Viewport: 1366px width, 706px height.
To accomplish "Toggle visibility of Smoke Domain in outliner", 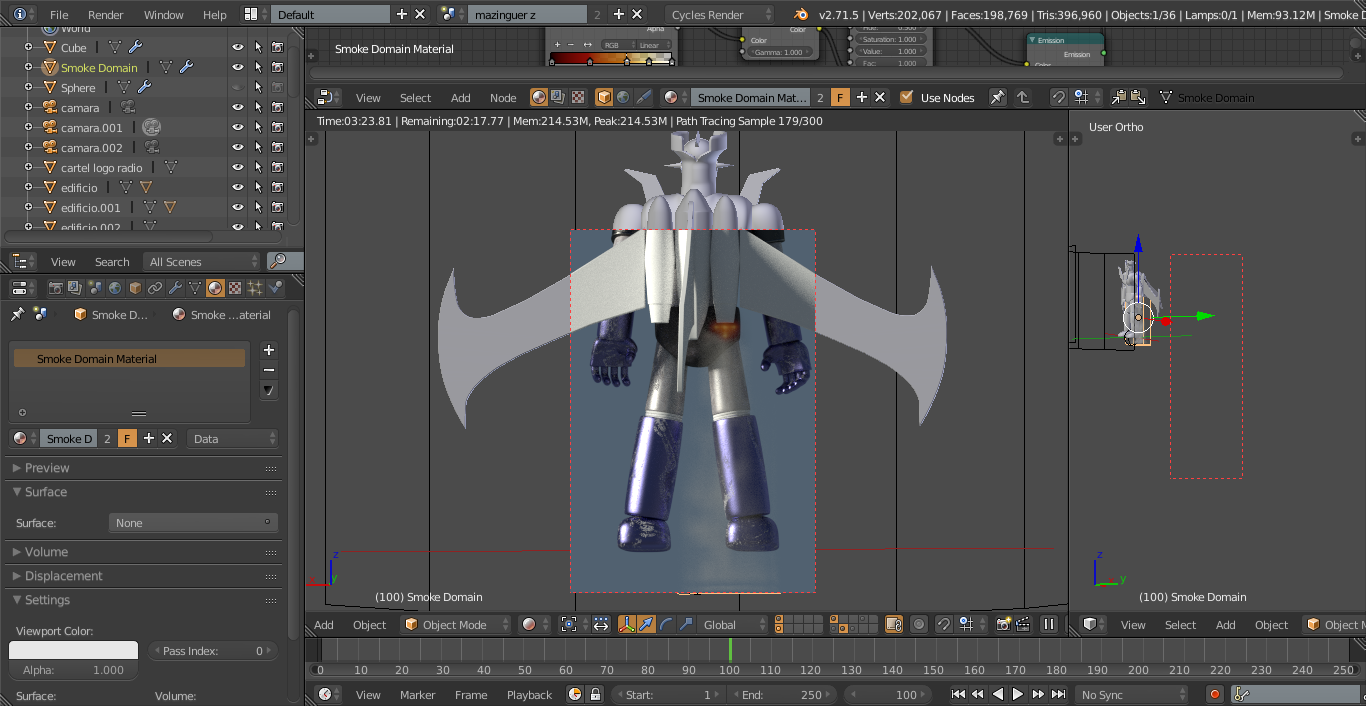I will [238, 68].
